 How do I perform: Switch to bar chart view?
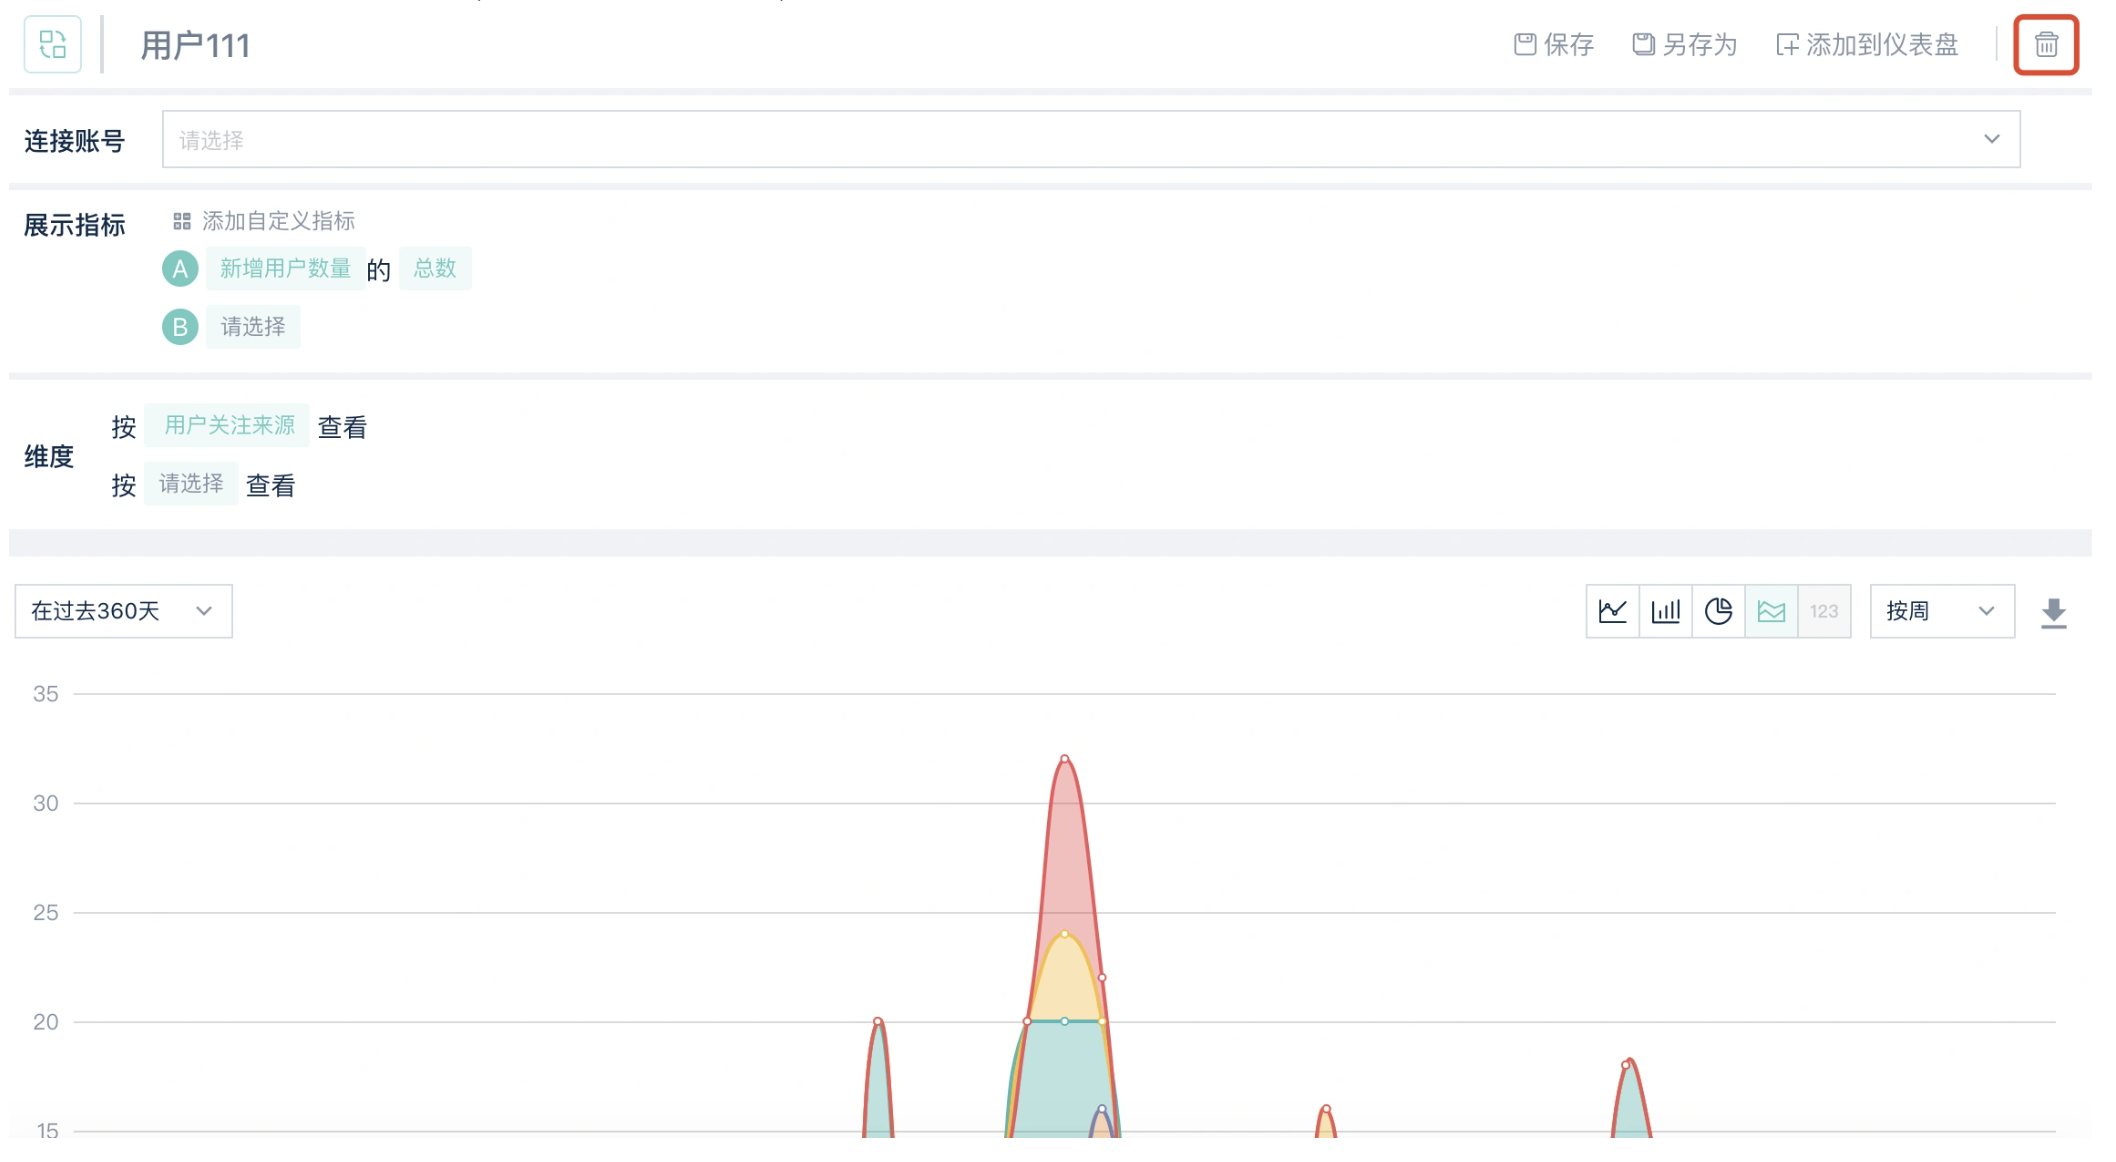point(1665,611)
